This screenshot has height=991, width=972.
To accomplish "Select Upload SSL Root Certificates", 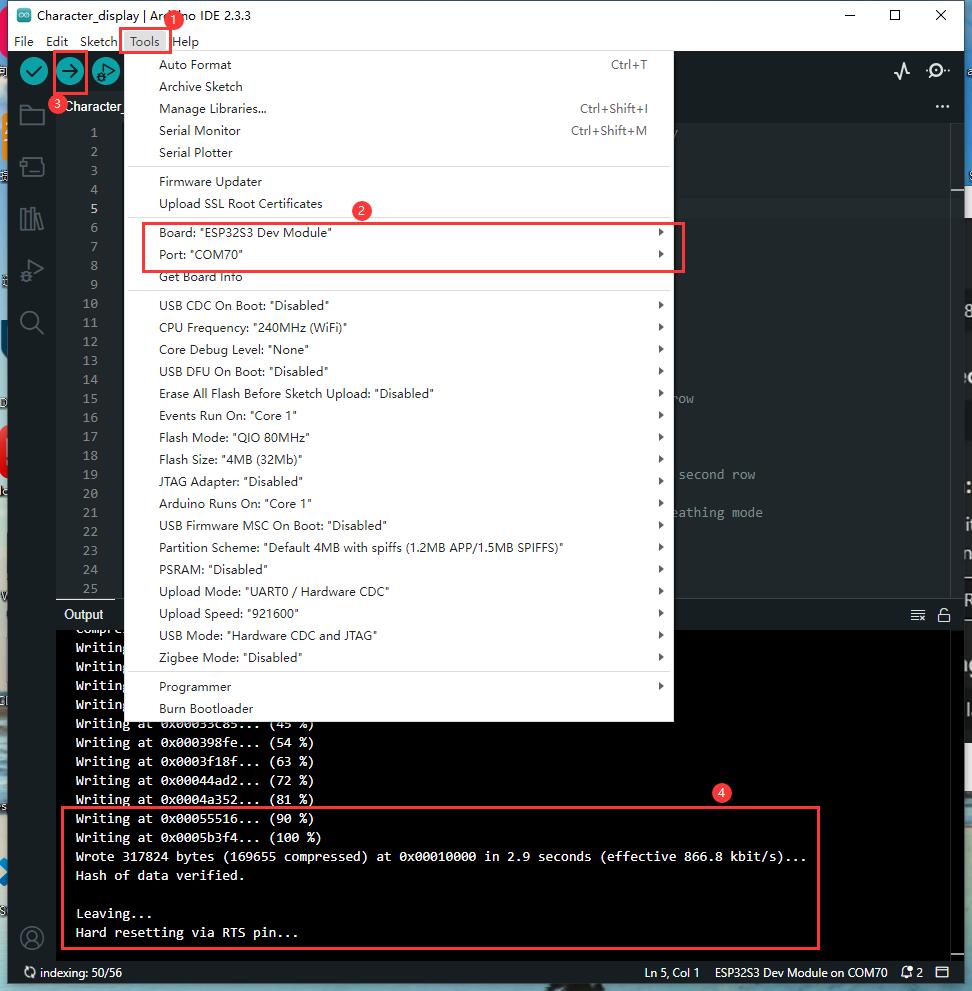I will tap(399, 204).
